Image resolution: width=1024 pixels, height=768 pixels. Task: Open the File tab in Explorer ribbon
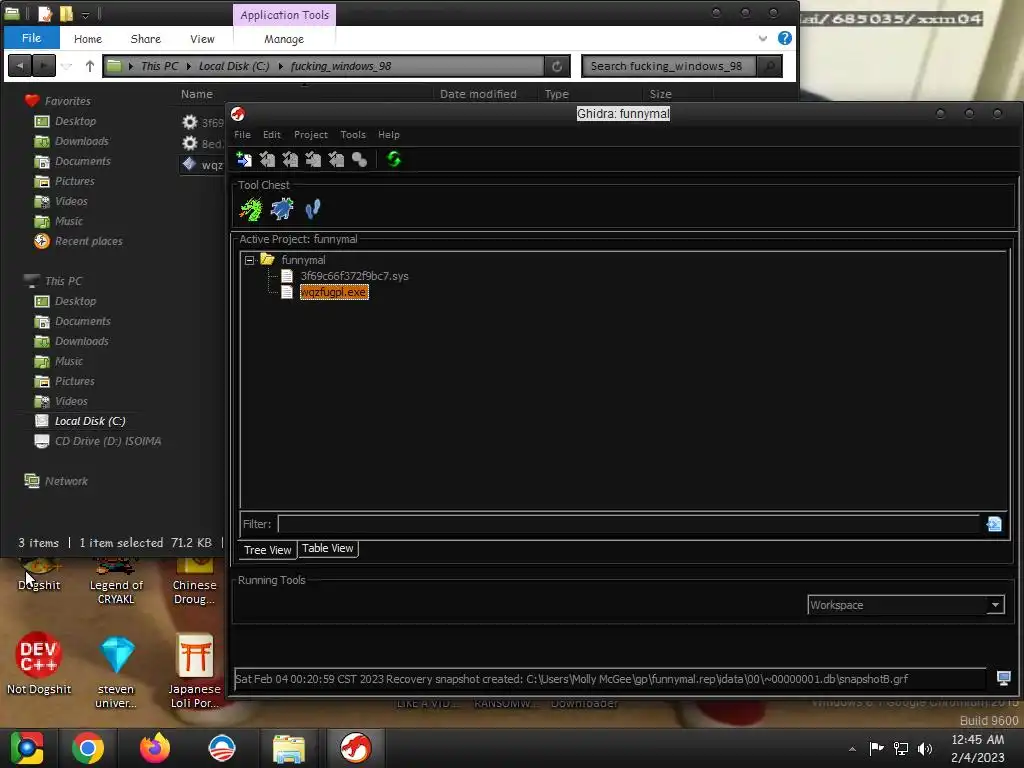click(x=31, y=38)
